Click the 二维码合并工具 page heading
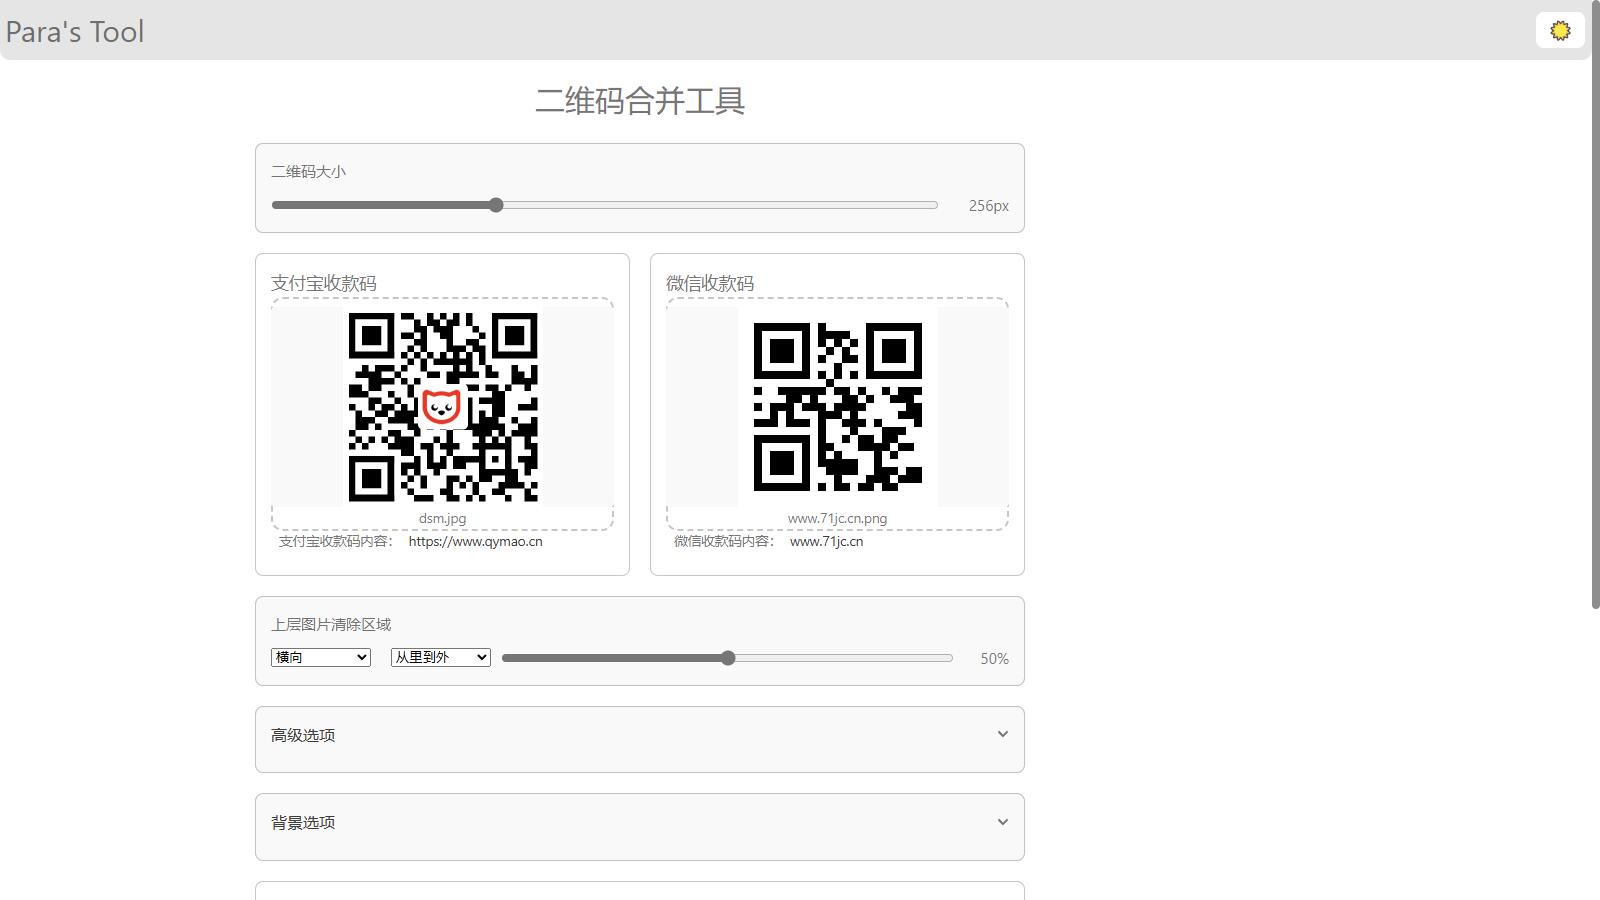Screen dimensions: 1600x900 (x=640, y=101)
